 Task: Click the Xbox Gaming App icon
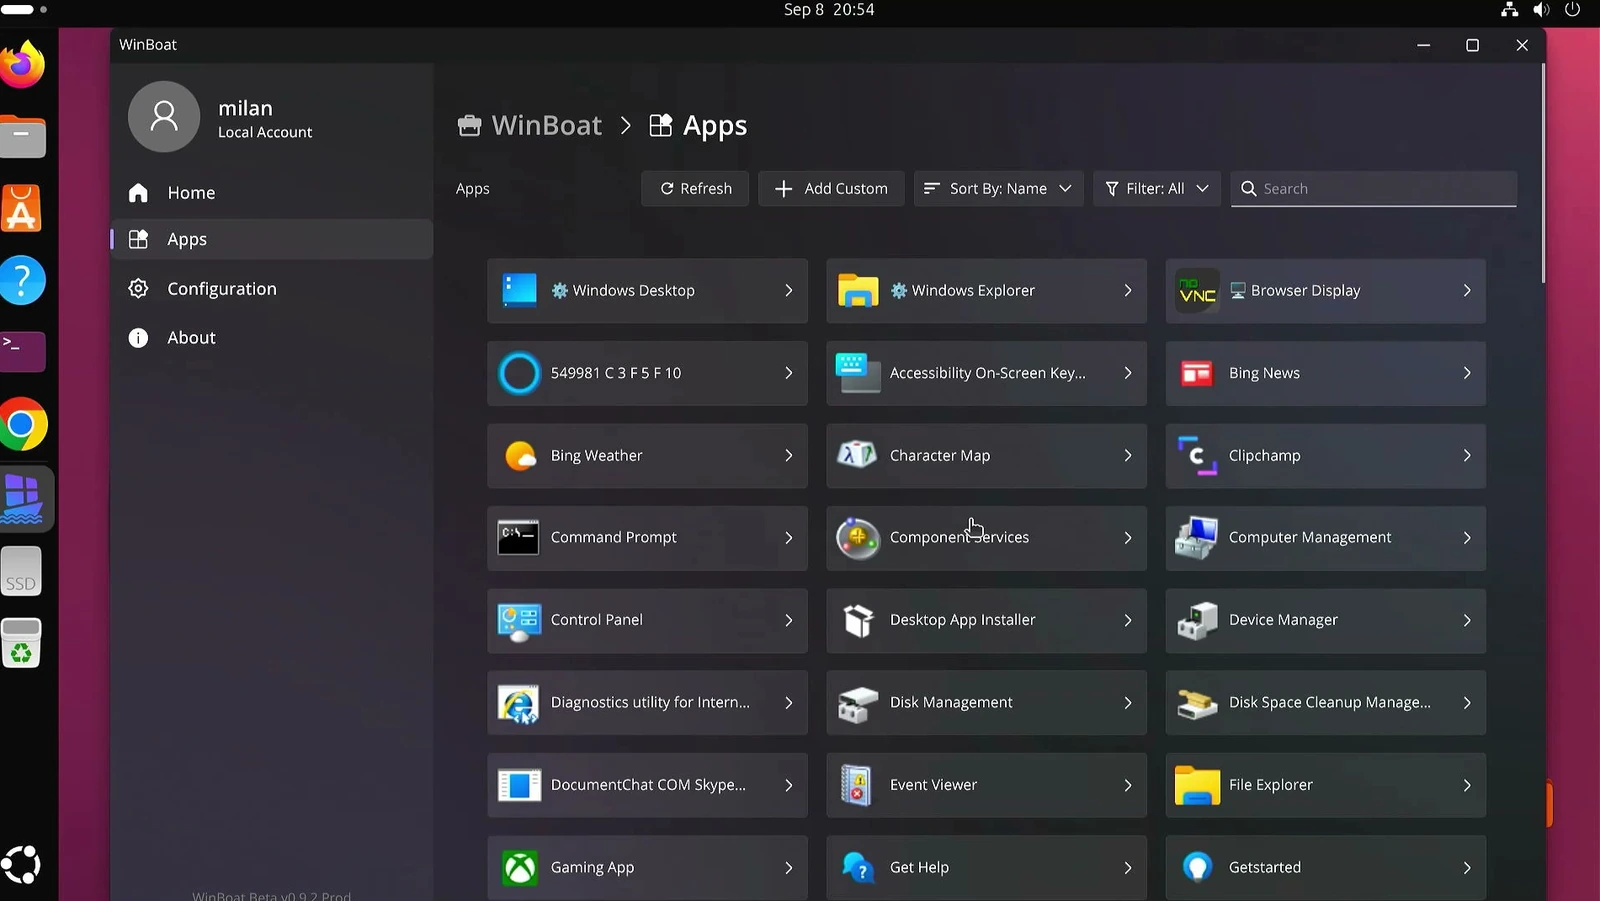(519, 868)
